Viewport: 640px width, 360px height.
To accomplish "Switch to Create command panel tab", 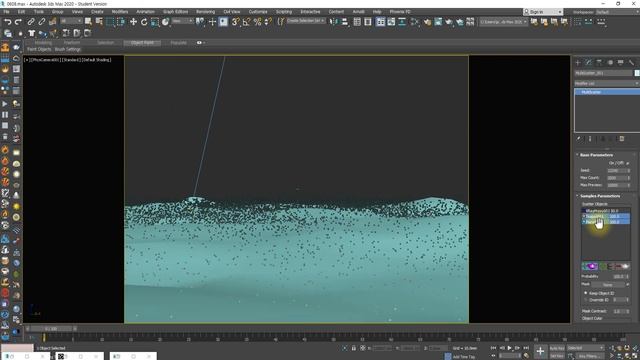I will (578, 62).
